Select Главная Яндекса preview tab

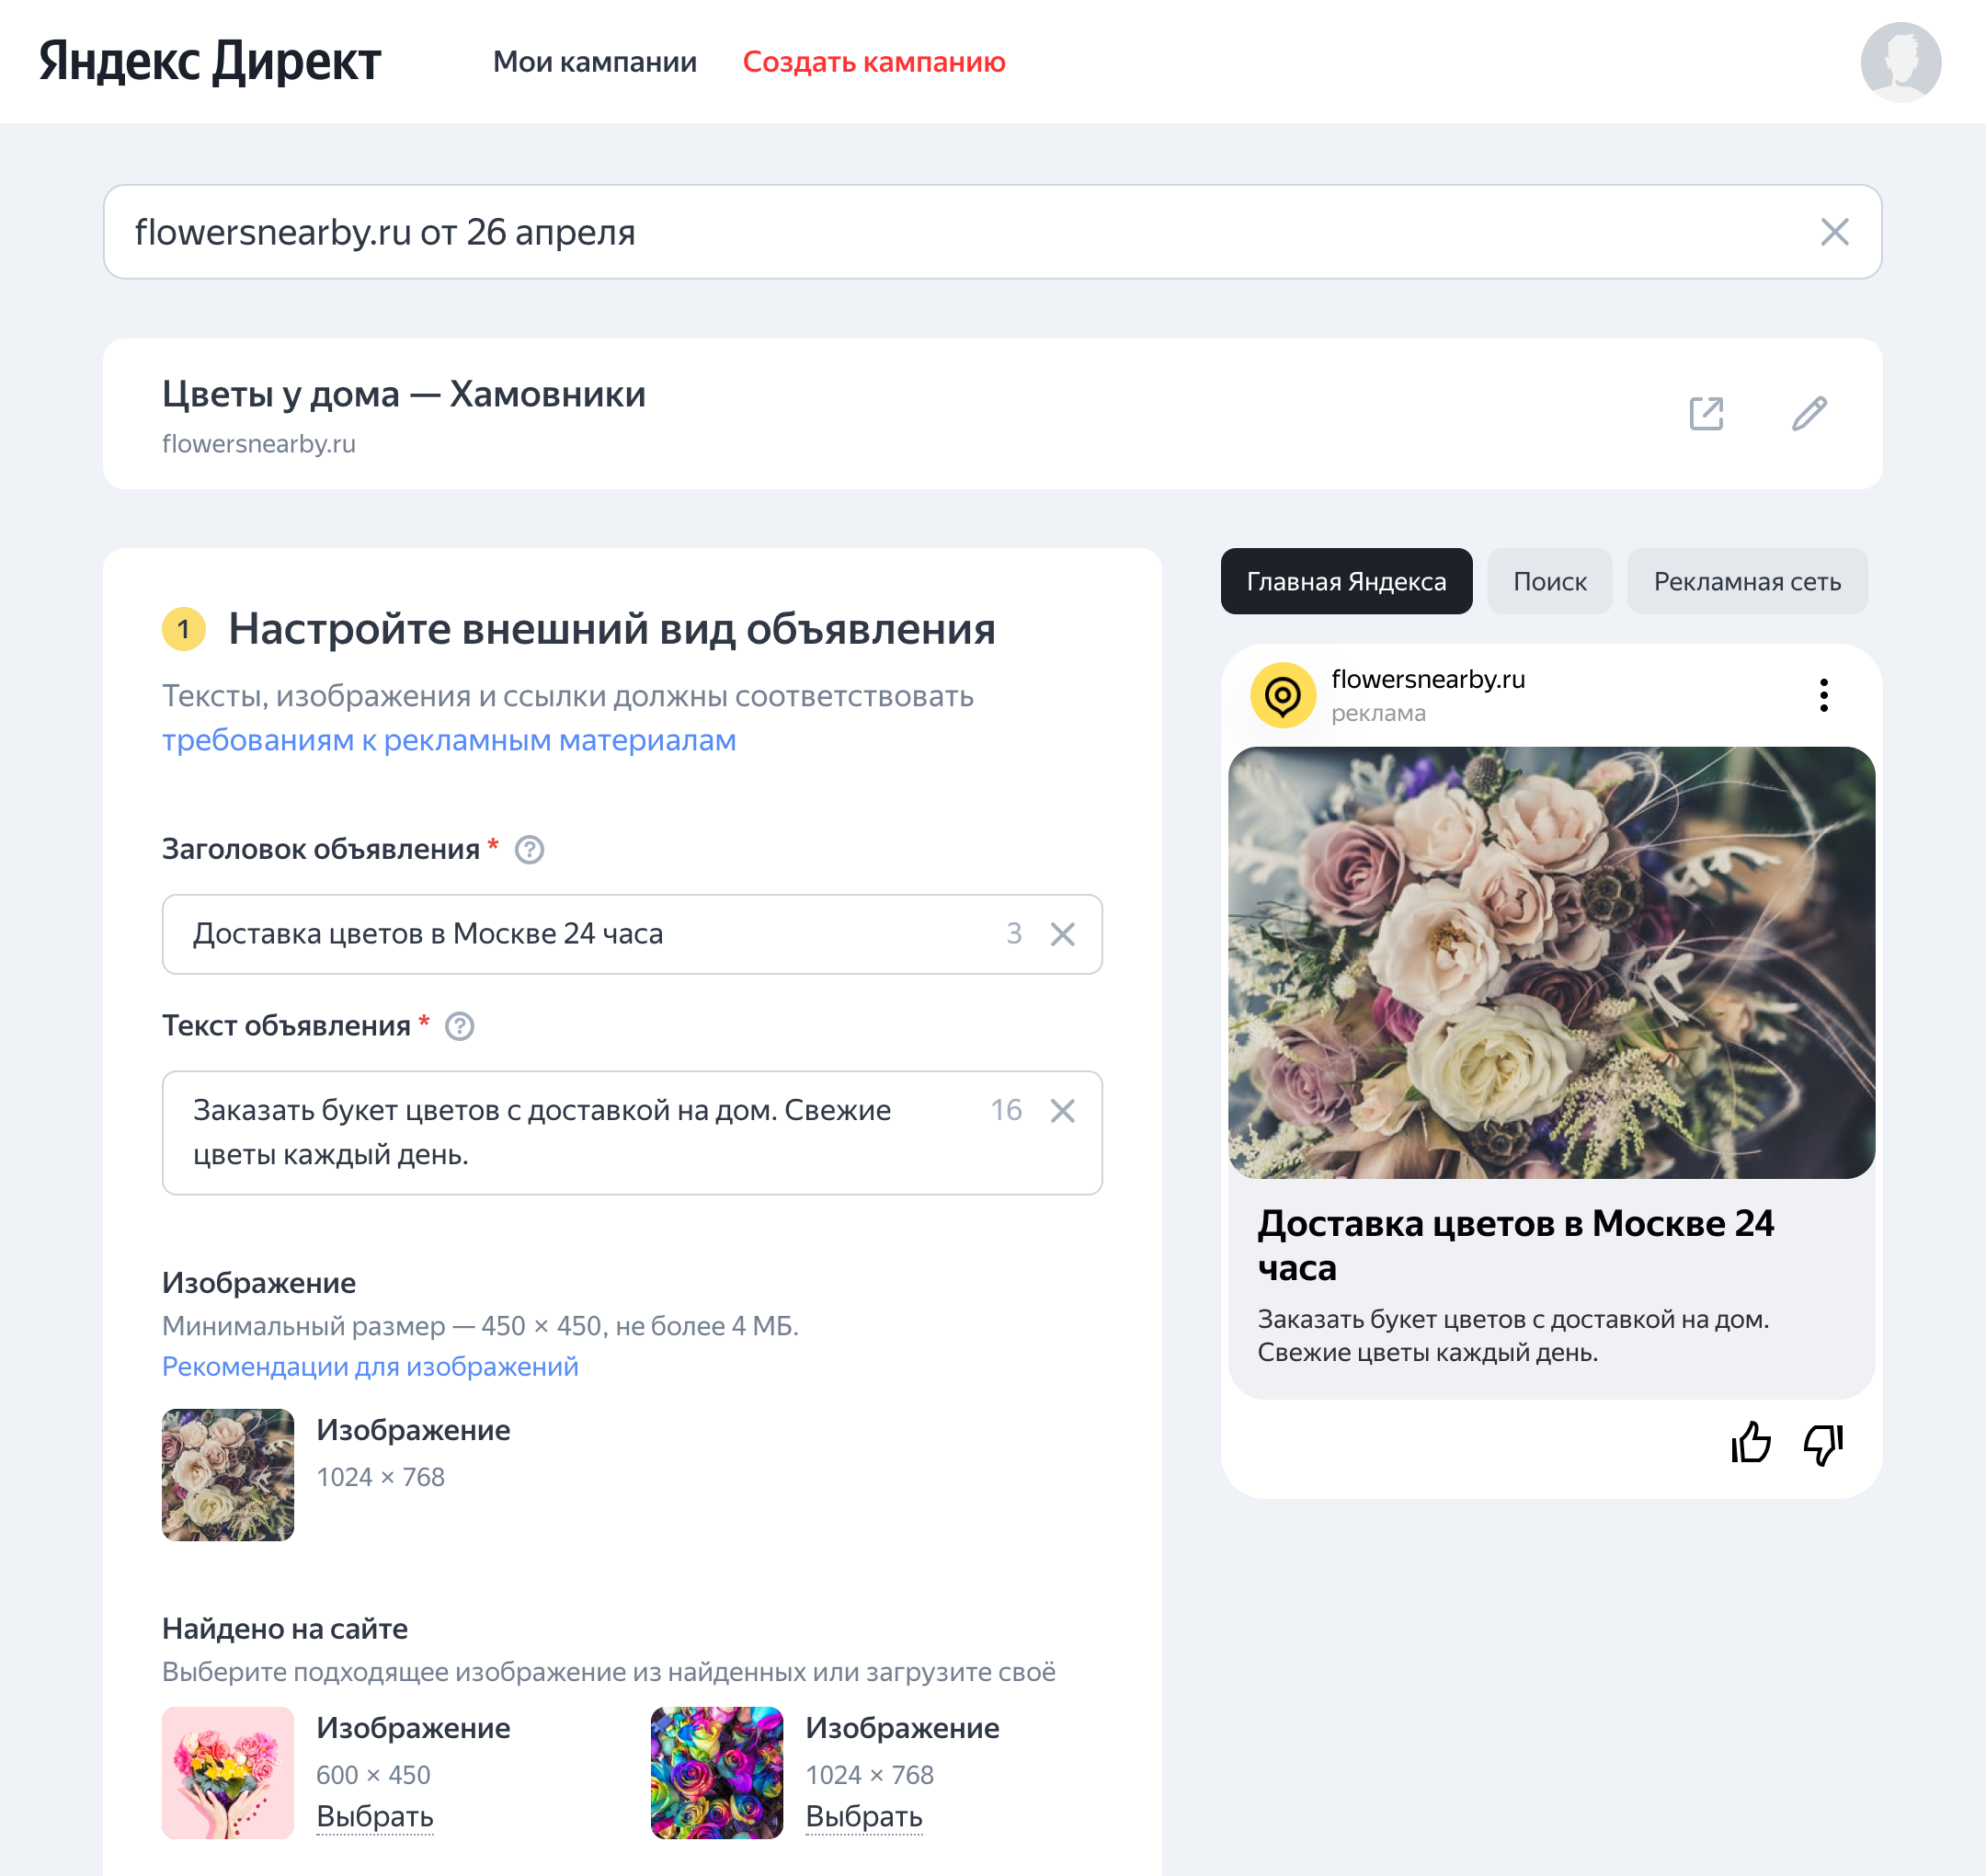coord(1346,581)
